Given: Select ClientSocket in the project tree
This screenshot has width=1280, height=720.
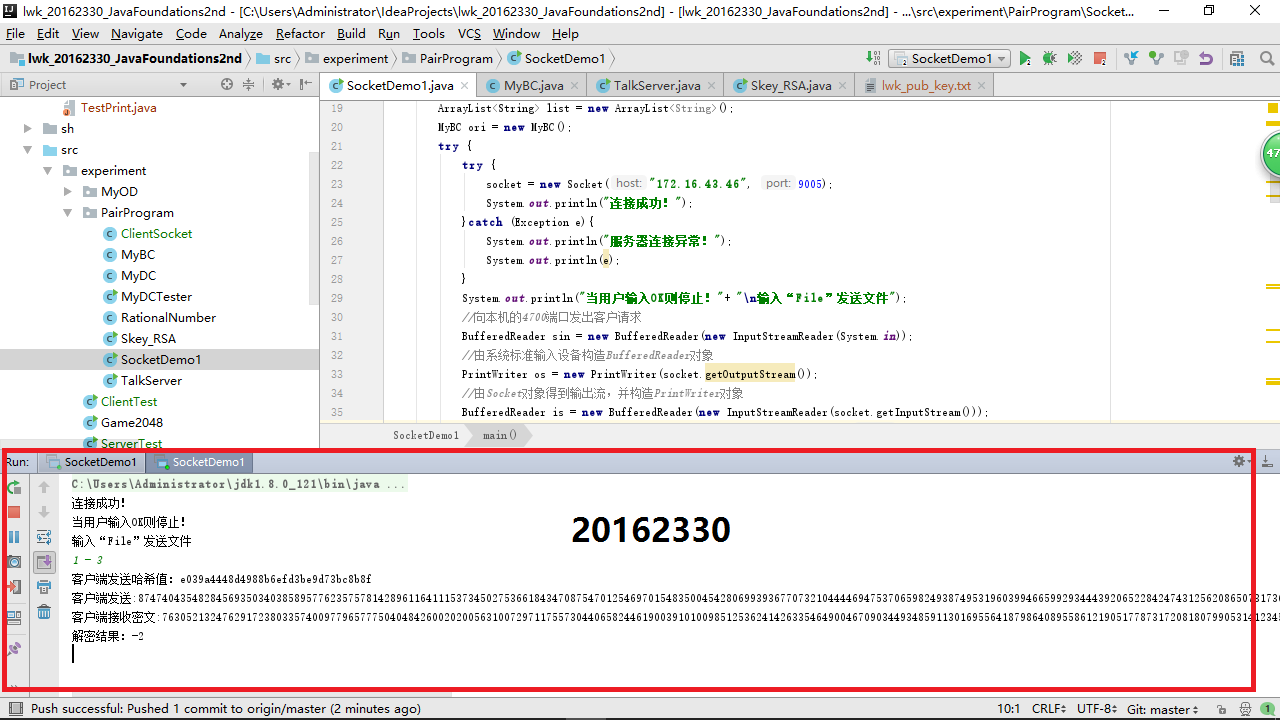Looking at the screenshot, I should tap(156, 234).
